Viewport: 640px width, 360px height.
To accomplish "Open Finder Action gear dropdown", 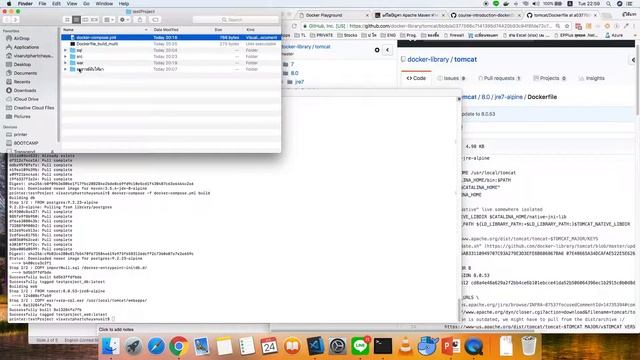I will (x=124, y=20).
